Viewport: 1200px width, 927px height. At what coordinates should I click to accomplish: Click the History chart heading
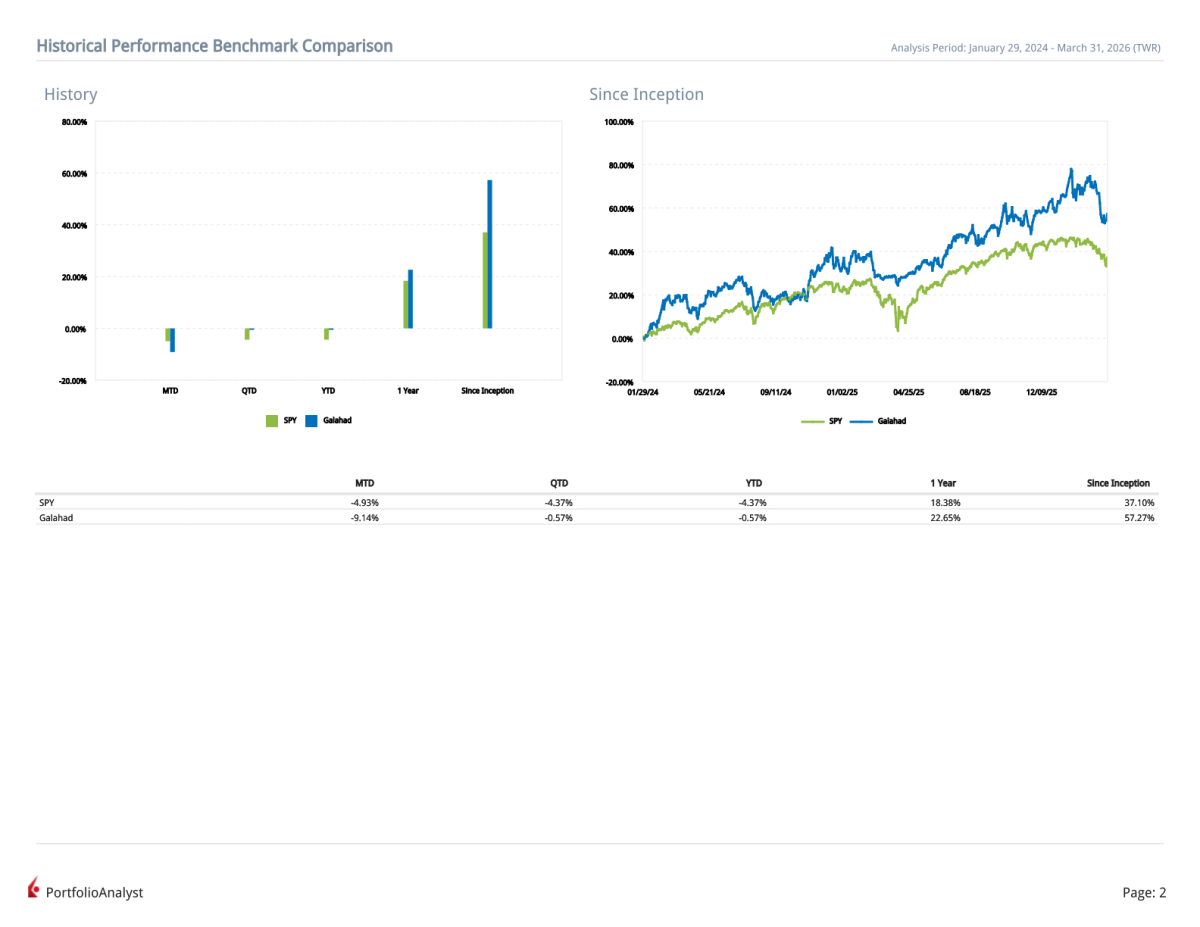70,94
